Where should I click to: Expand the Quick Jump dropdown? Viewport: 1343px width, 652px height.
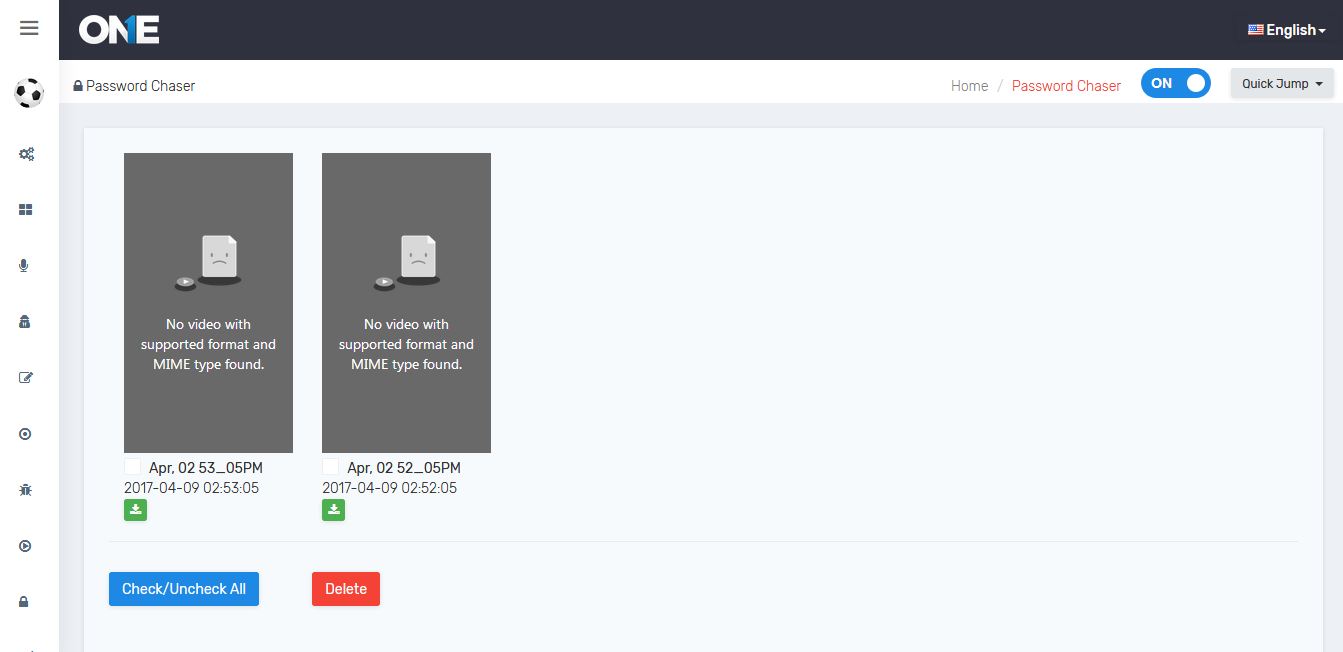(x=1281, y=84)
